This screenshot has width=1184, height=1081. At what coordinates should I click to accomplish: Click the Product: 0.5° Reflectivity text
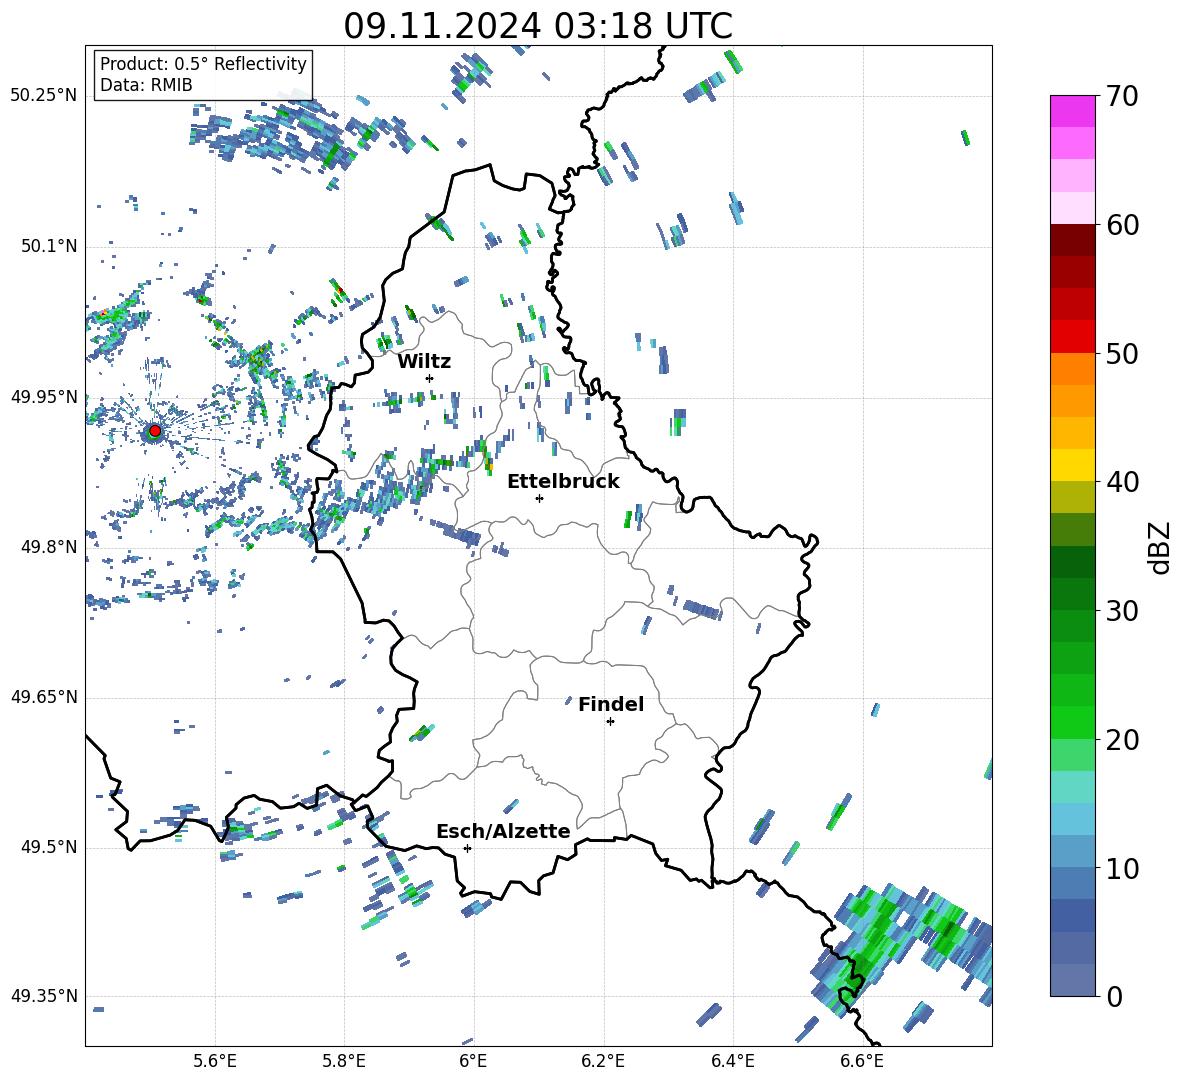[x=203, y=63]
